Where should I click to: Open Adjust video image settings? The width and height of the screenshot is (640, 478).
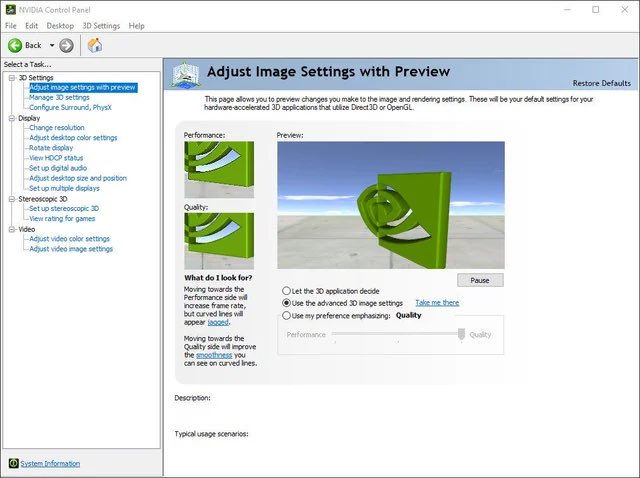click(x=71, y=249)
